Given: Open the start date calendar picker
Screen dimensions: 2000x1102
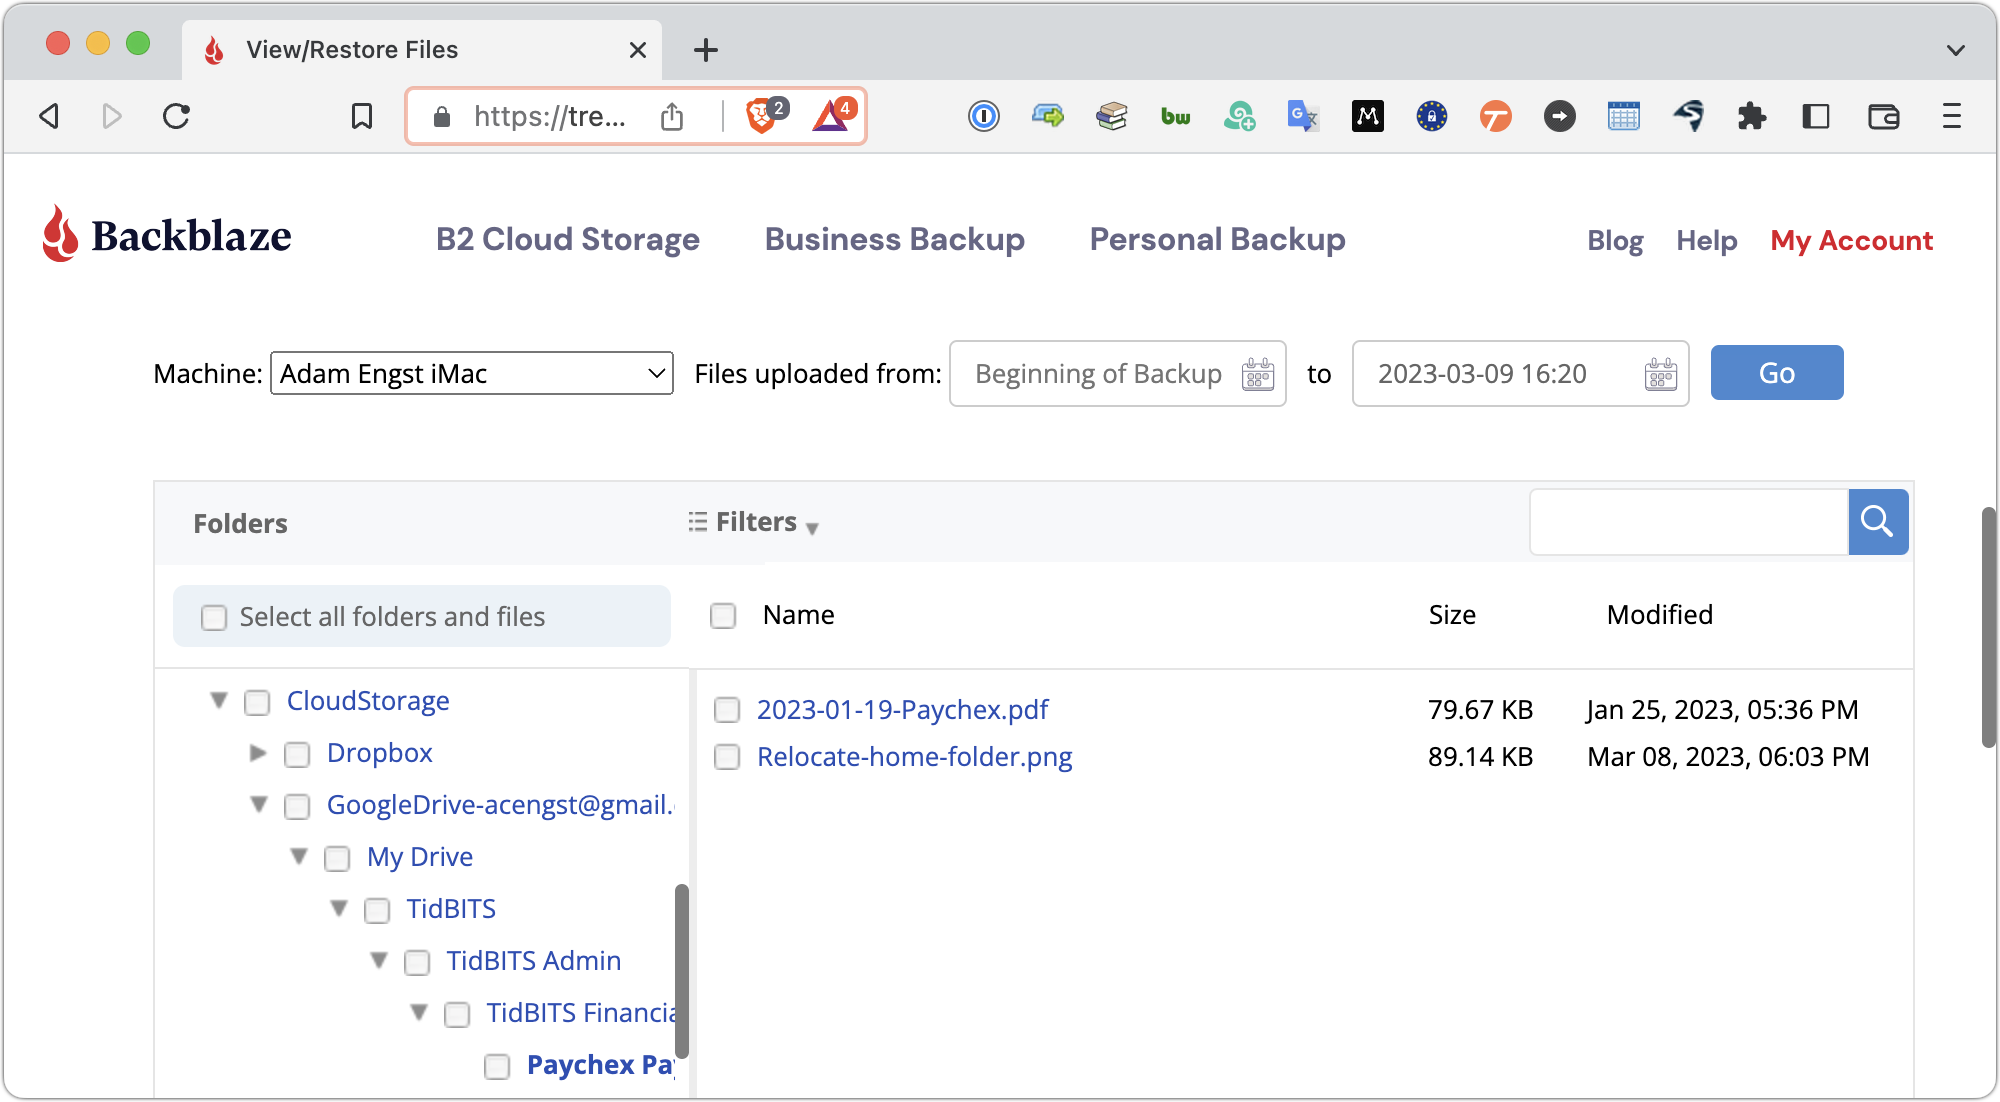Looking at the screenshot, I should (1257, 374).
